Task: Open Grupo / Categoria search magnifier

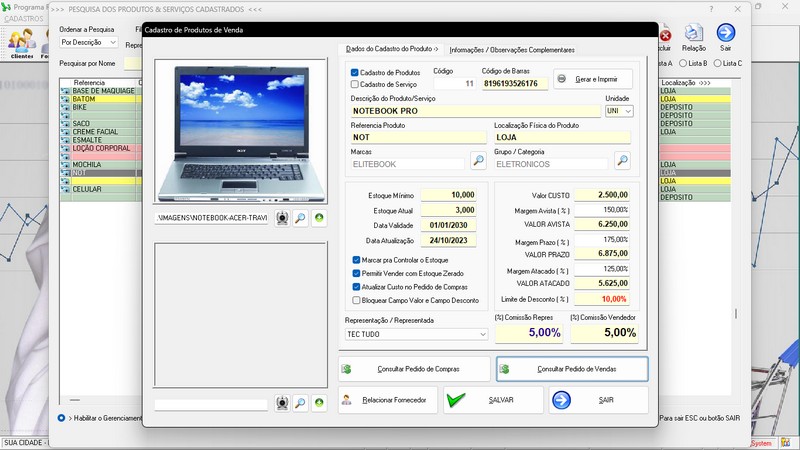Action: point(622,161)
